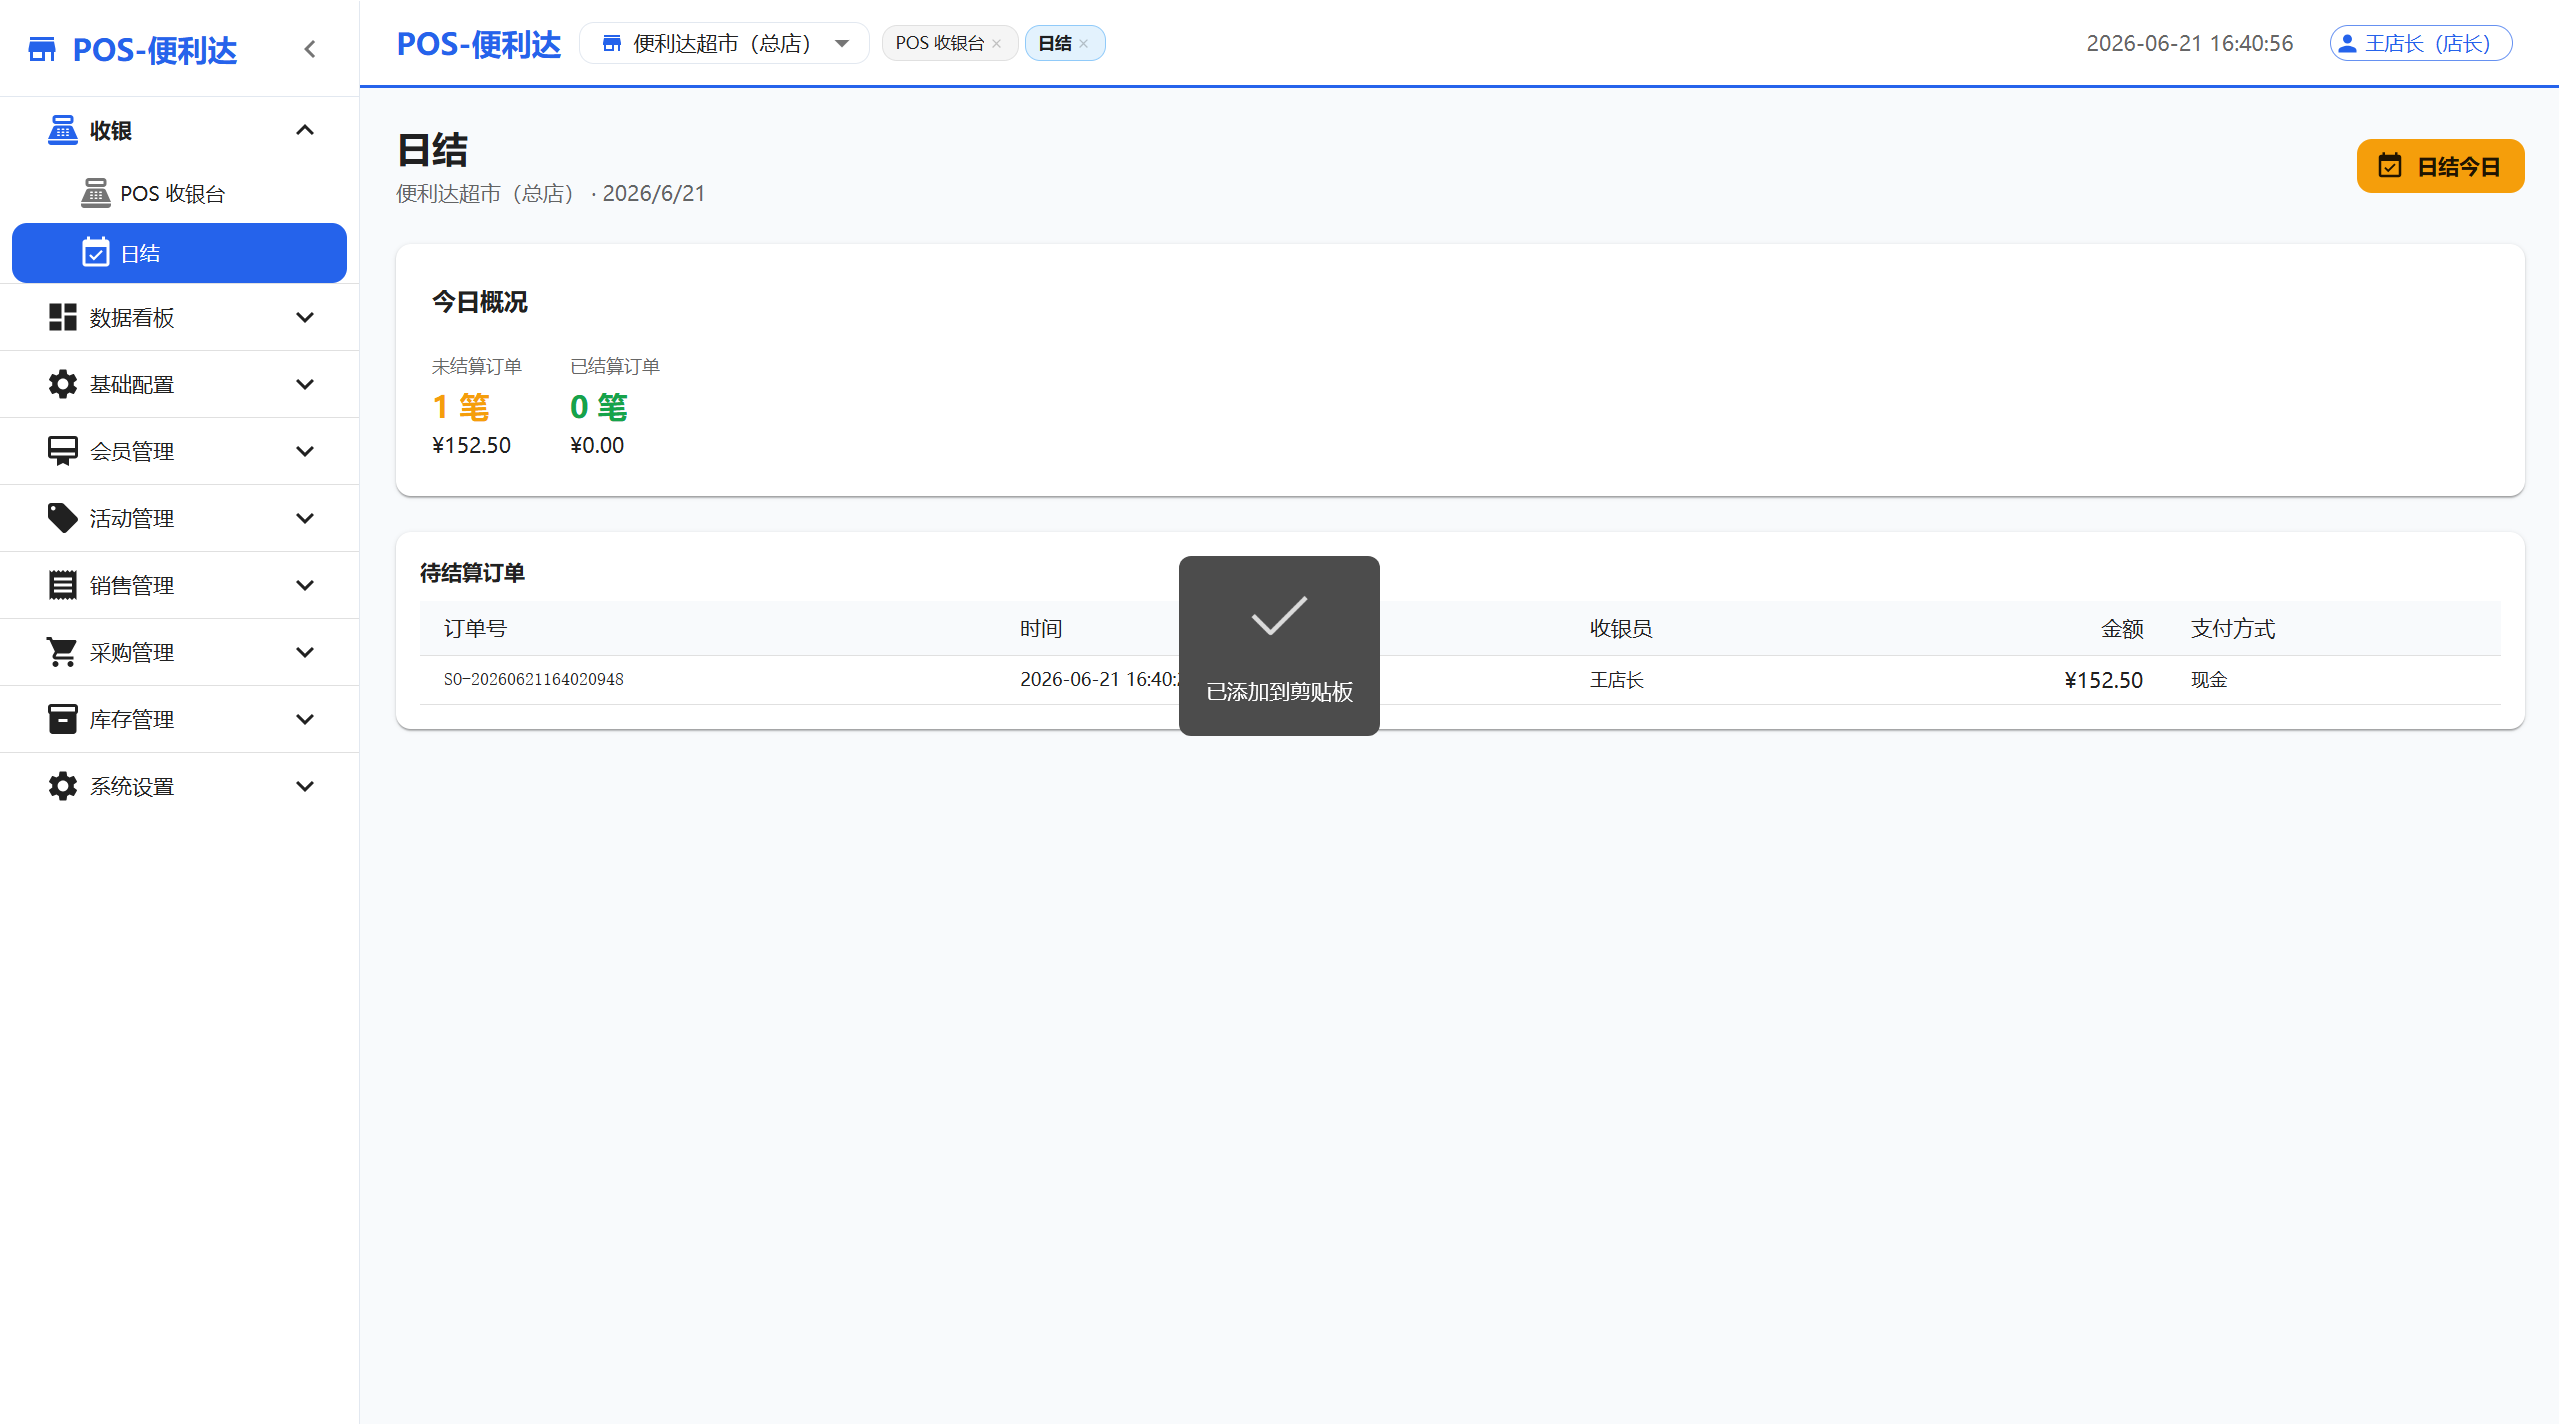Screen dimensions: 2559x1424
Task: Click the POS-便利达 title in the sidebar
Action: pos(155,50)
